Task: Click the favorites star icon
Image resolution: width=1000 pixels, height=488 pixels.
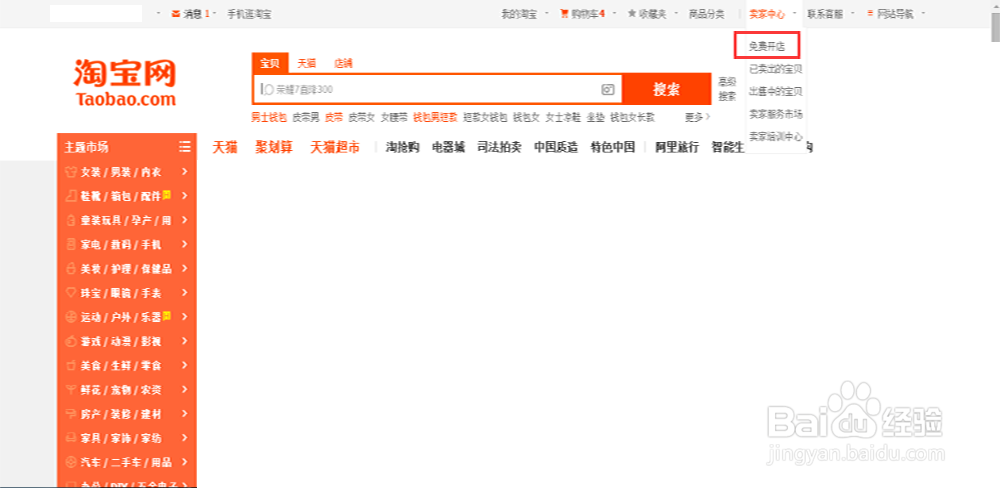Action: point(632,13)
